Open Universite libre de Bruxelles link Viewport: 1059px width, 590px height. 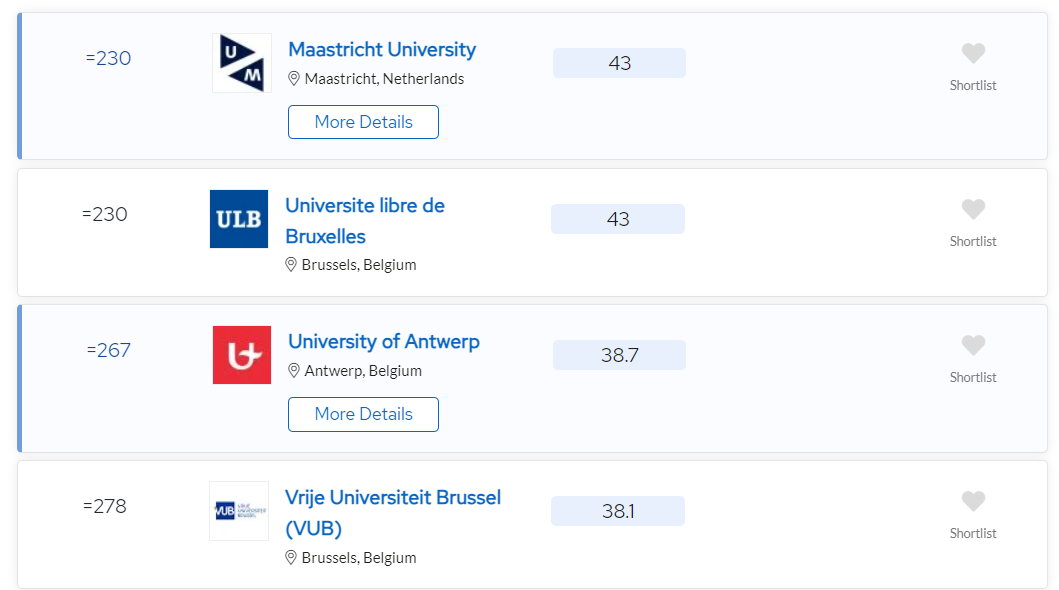[365, 221]
